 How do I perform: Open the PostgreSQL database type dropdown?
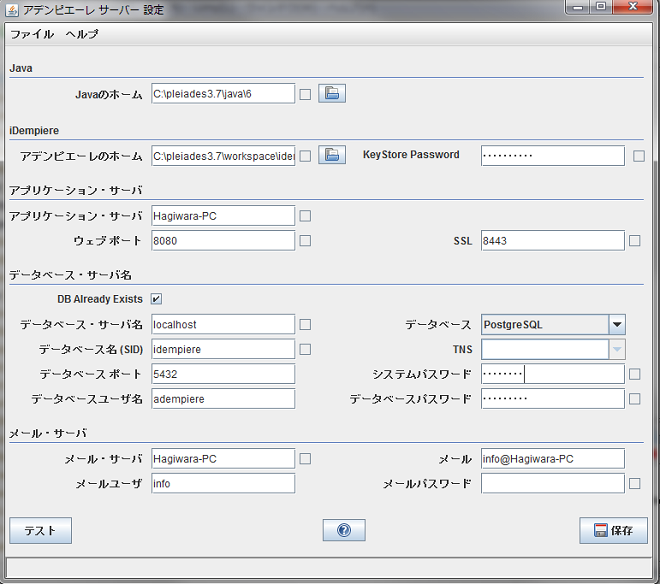[617, 325]
